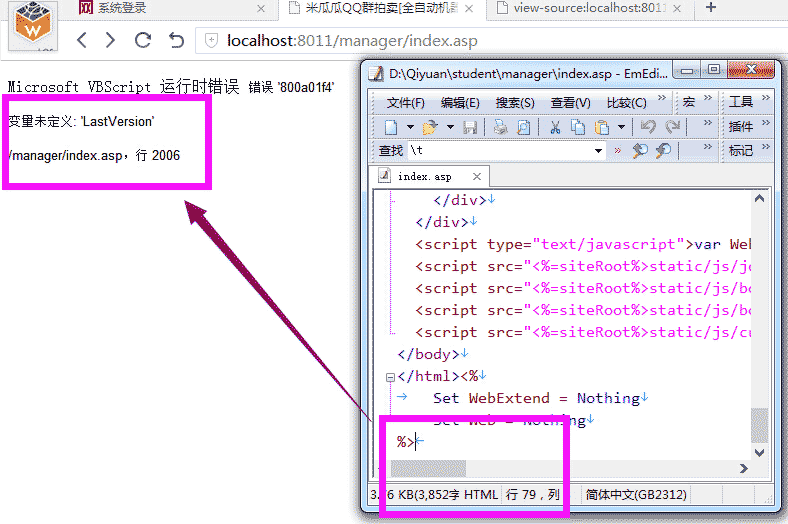Open the 文件(F) menu
Screen dimensions: 788x524
pyautogui.click(x=405, y=102)
